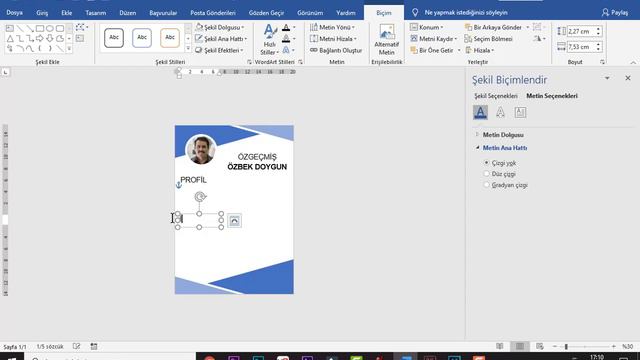Image resolution: width=640 pixels, height=360 pixels.
Task: Click the ÖZBEK DOYGUN name text
Action: 257,167
